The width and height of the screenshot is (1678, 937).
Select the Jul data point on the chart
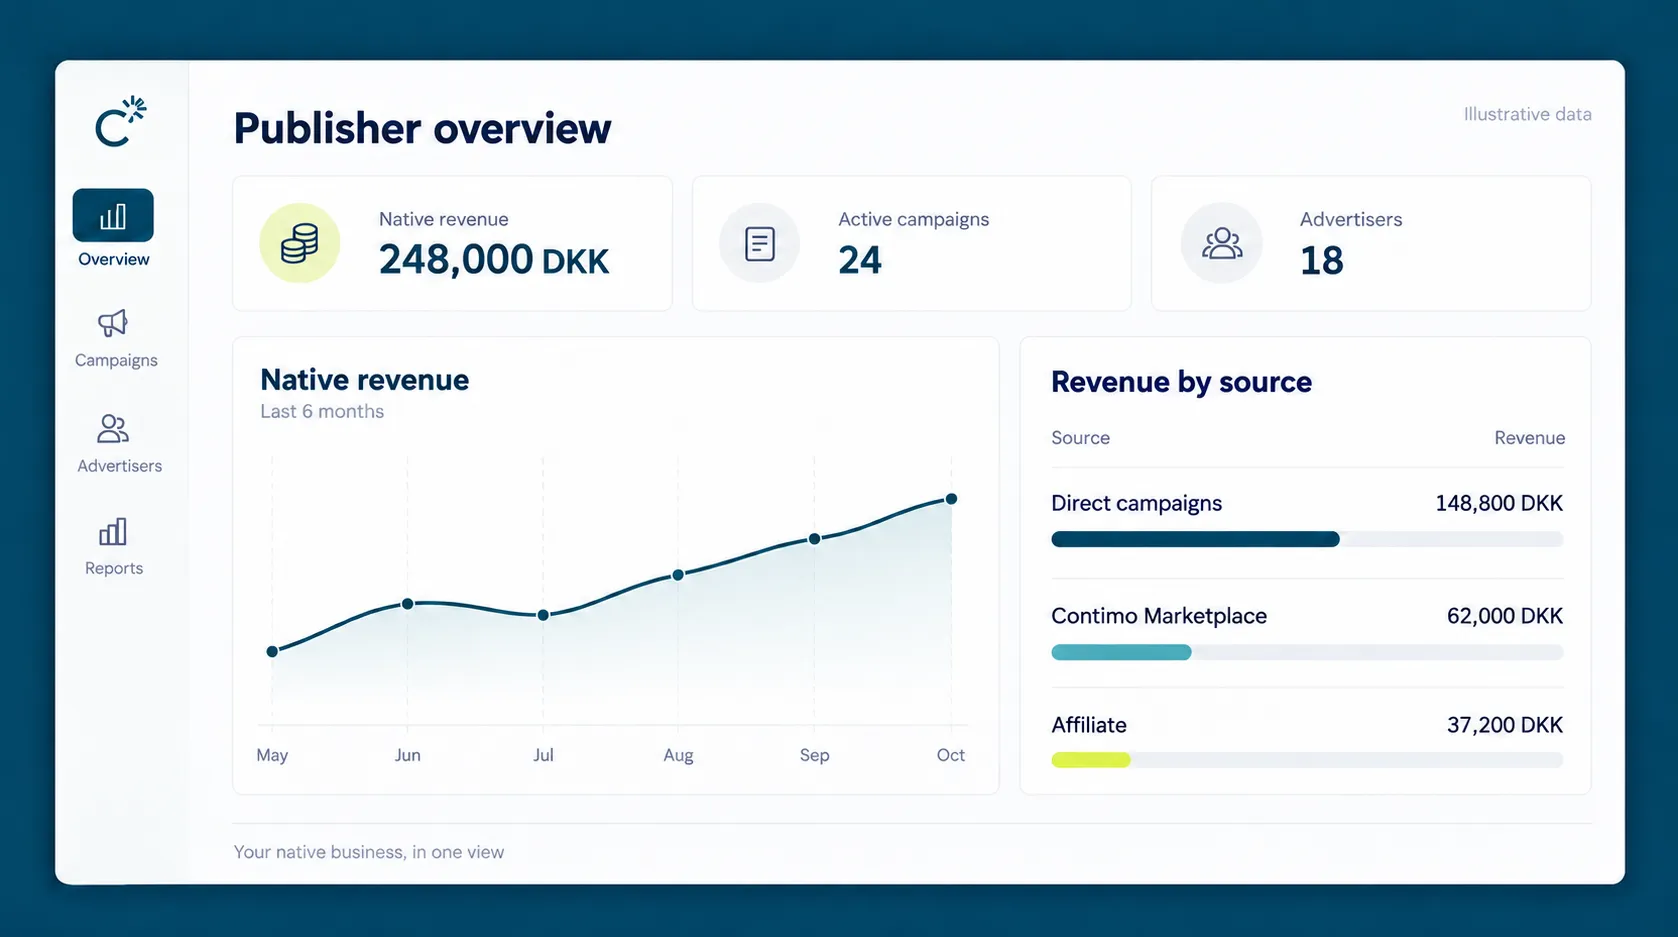(x=543, y=615)
